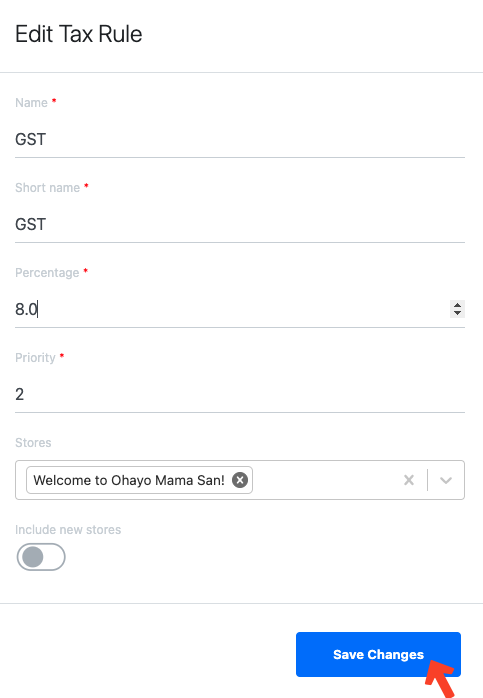The image size is (483, 698).
Task: Expand the Stores dropdown chevron
Action: [x=446, y=480]
